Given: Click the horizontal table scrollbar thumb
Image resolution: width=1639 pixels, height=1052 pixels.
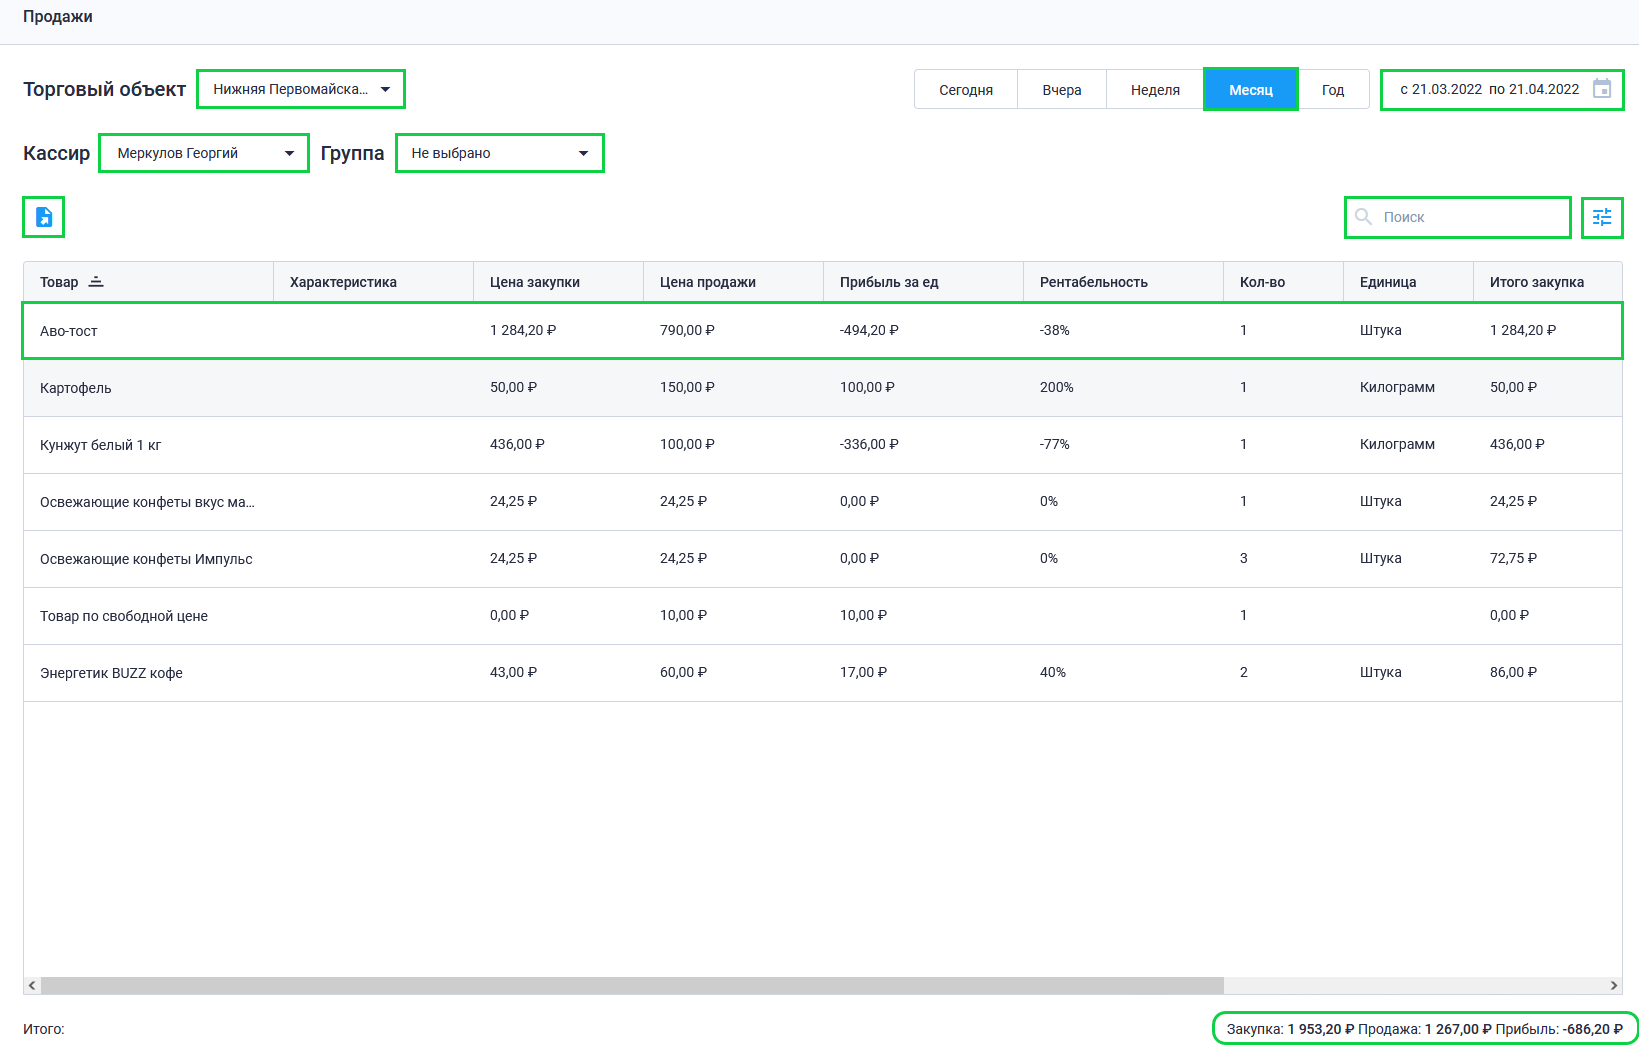Looking at the screenshot, I should [x=630, y=986].
